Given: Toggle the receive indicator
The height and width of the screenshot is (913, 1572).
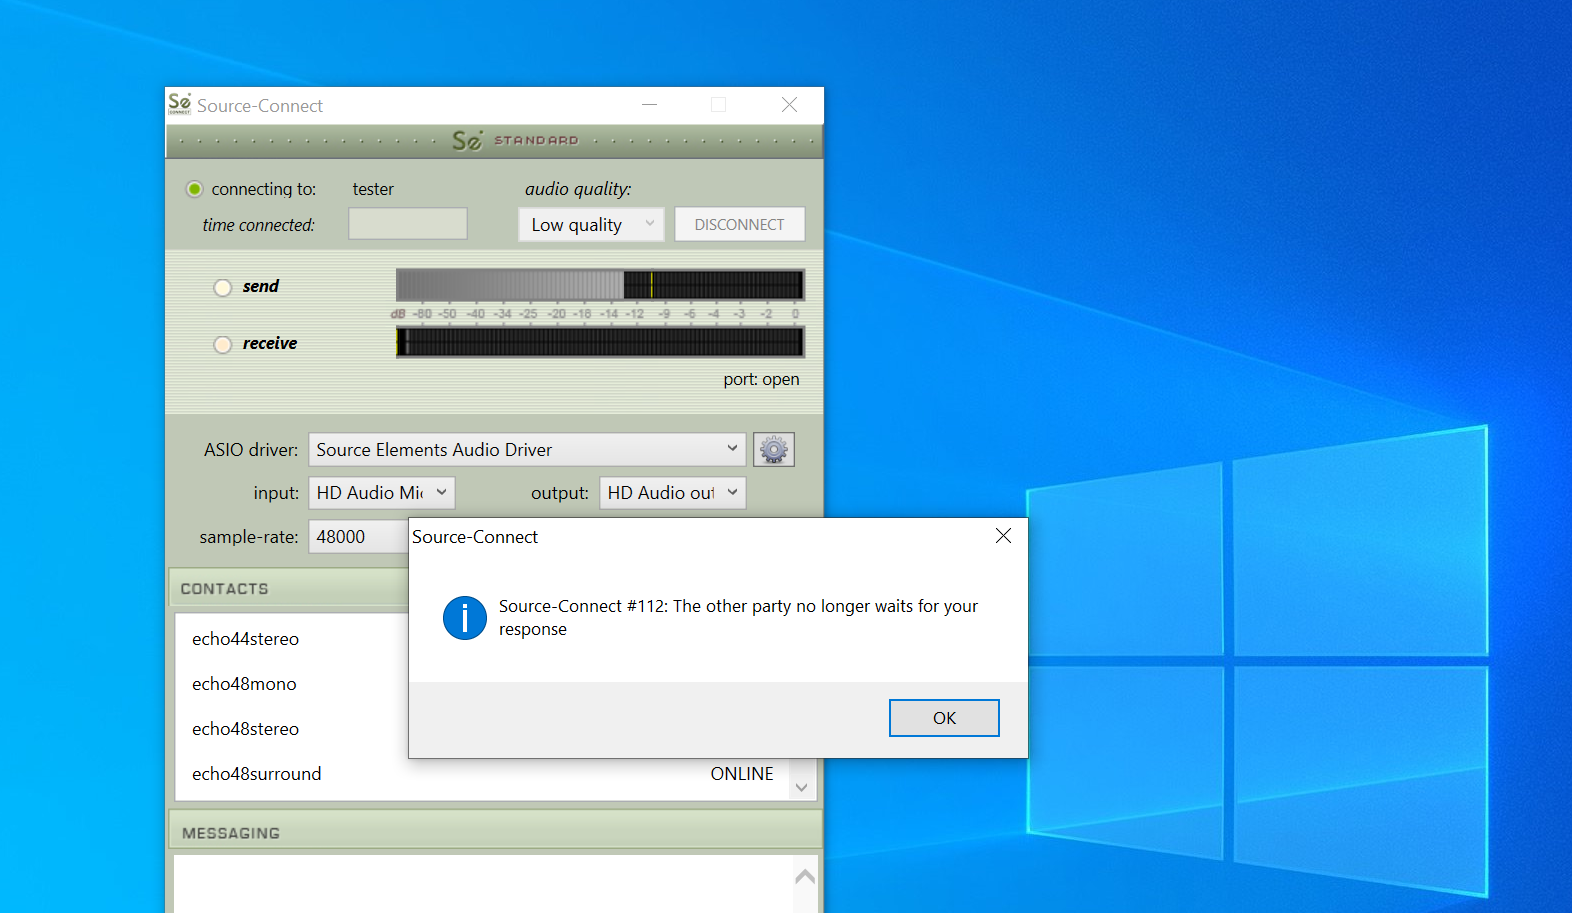Looking at the screenshot, I should [223, 345].
